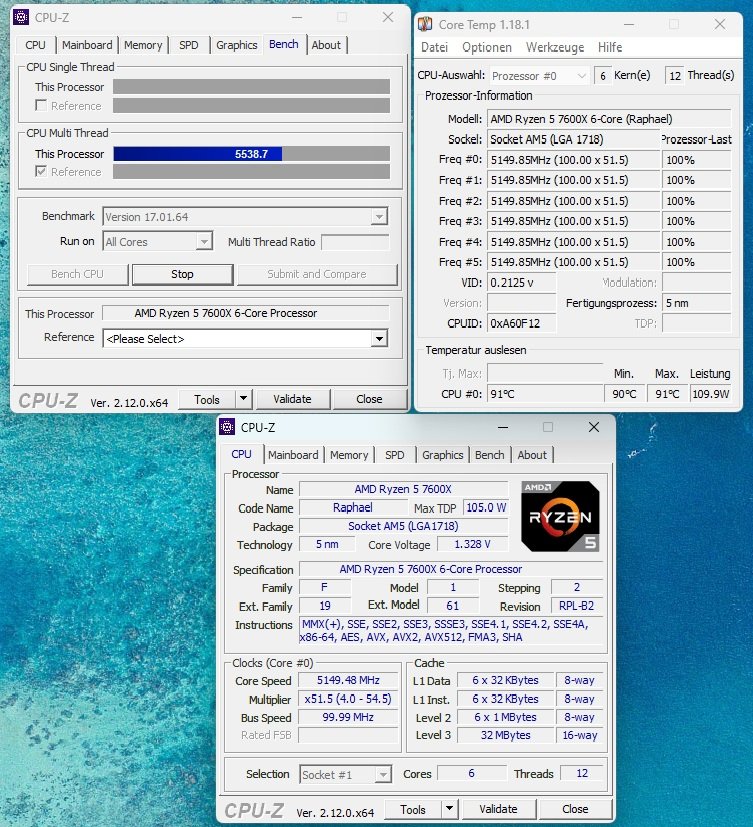
Task: Click the Core Temp app icon in its title bar
Action: 425,24
